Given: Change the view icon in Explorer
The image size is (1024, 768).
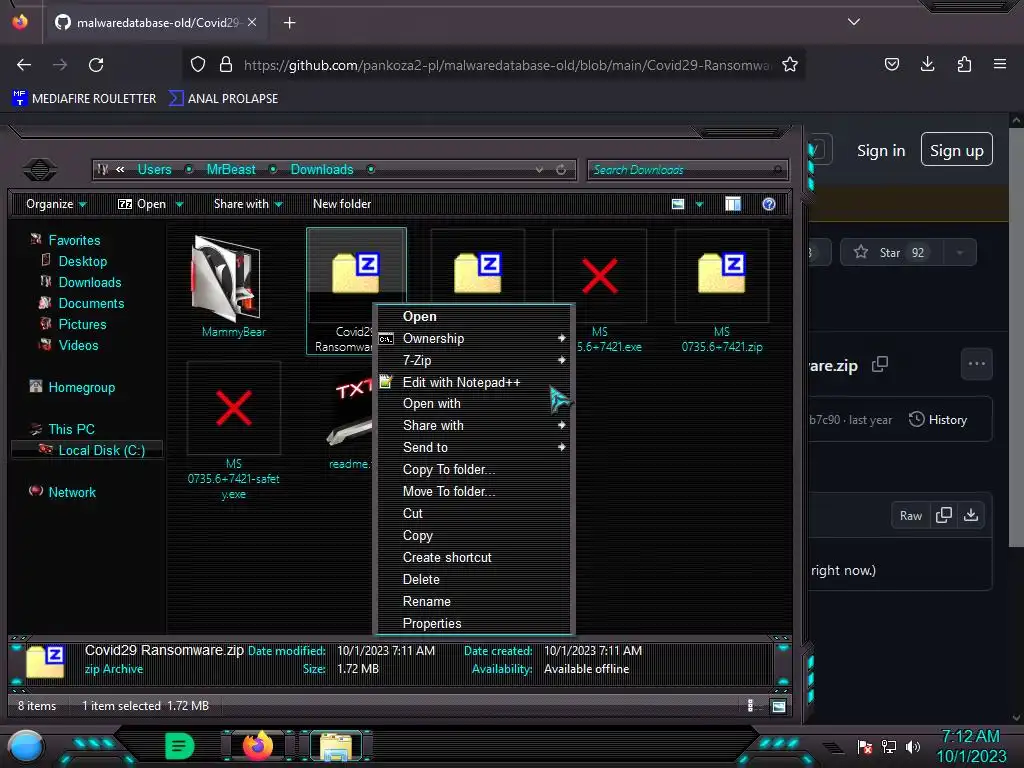Looking at the screenshot, I should (x=678, y=204).
